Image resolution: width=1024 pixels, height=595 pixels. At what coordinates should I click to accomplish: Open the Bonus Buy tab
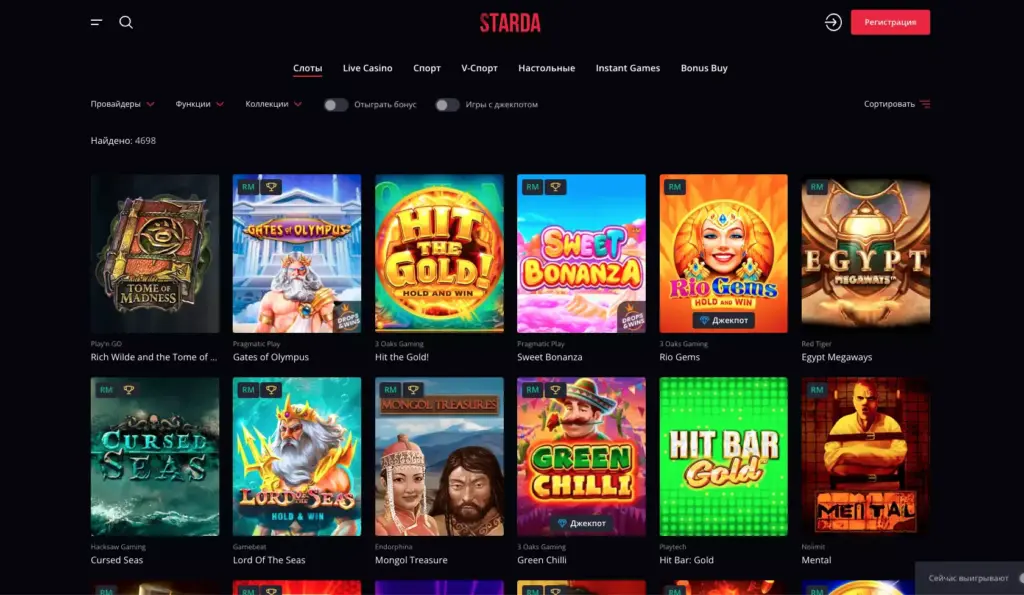pos(704,68)
